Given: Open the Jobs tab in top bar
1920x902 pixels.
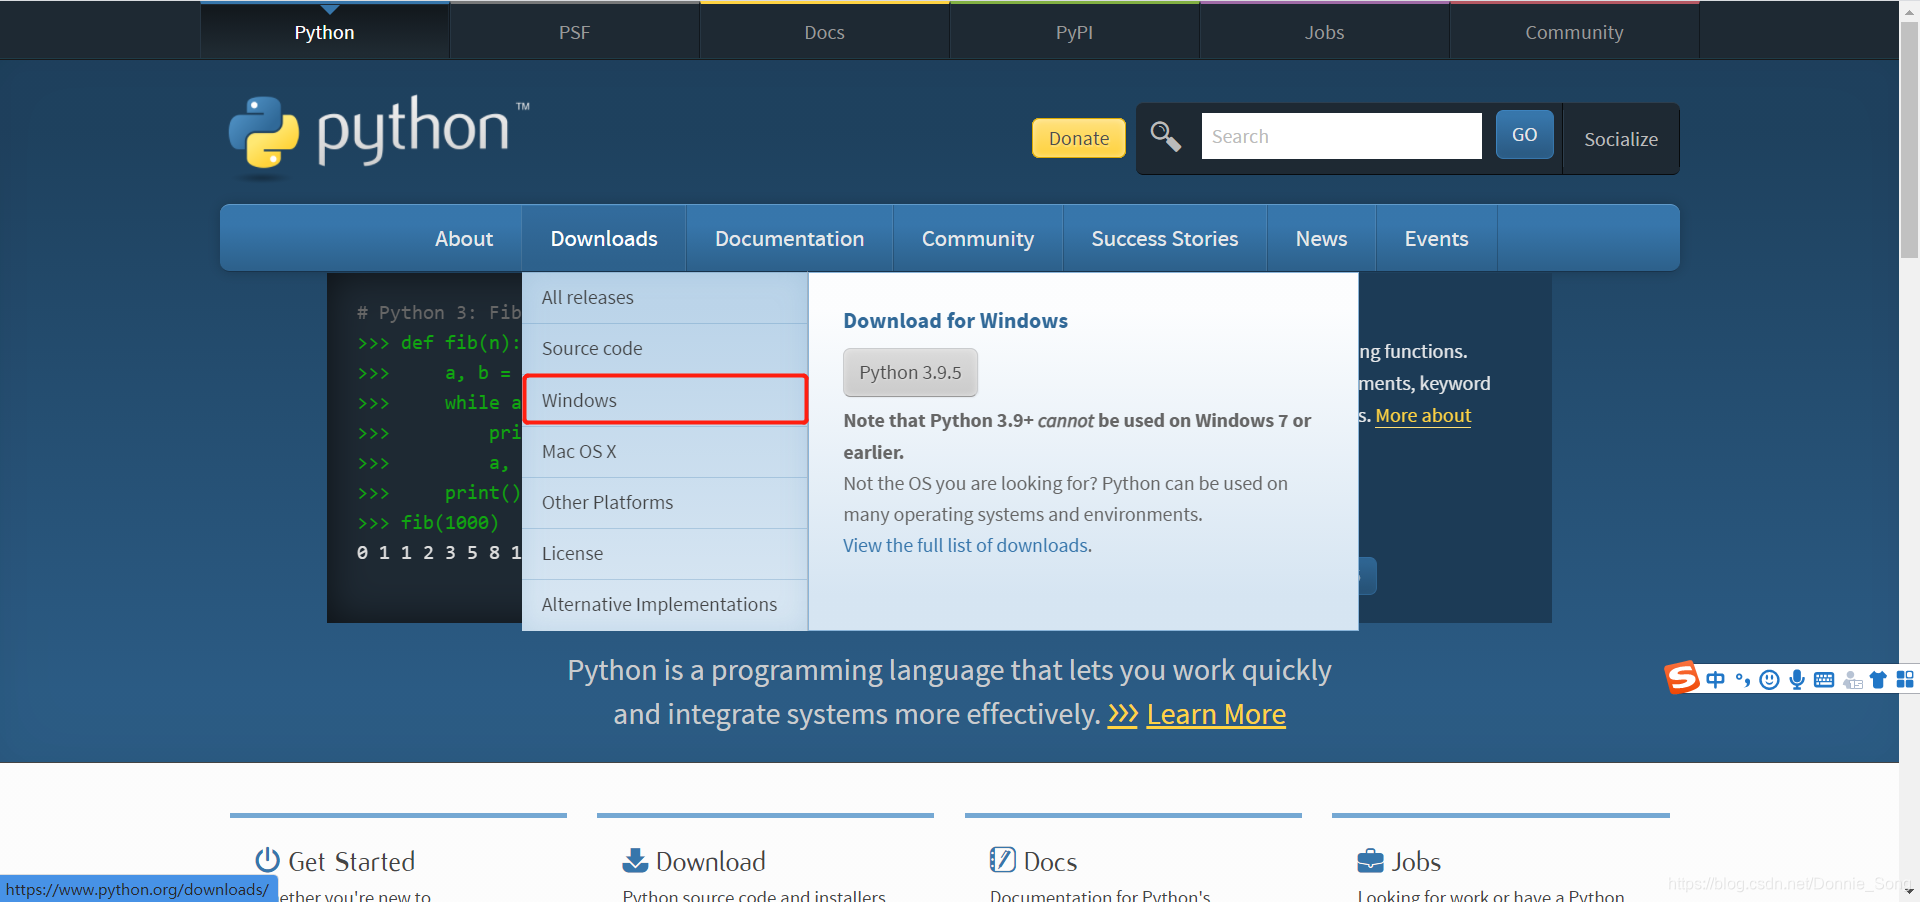Looking at the screenshot, I should tap(1325, 32).
